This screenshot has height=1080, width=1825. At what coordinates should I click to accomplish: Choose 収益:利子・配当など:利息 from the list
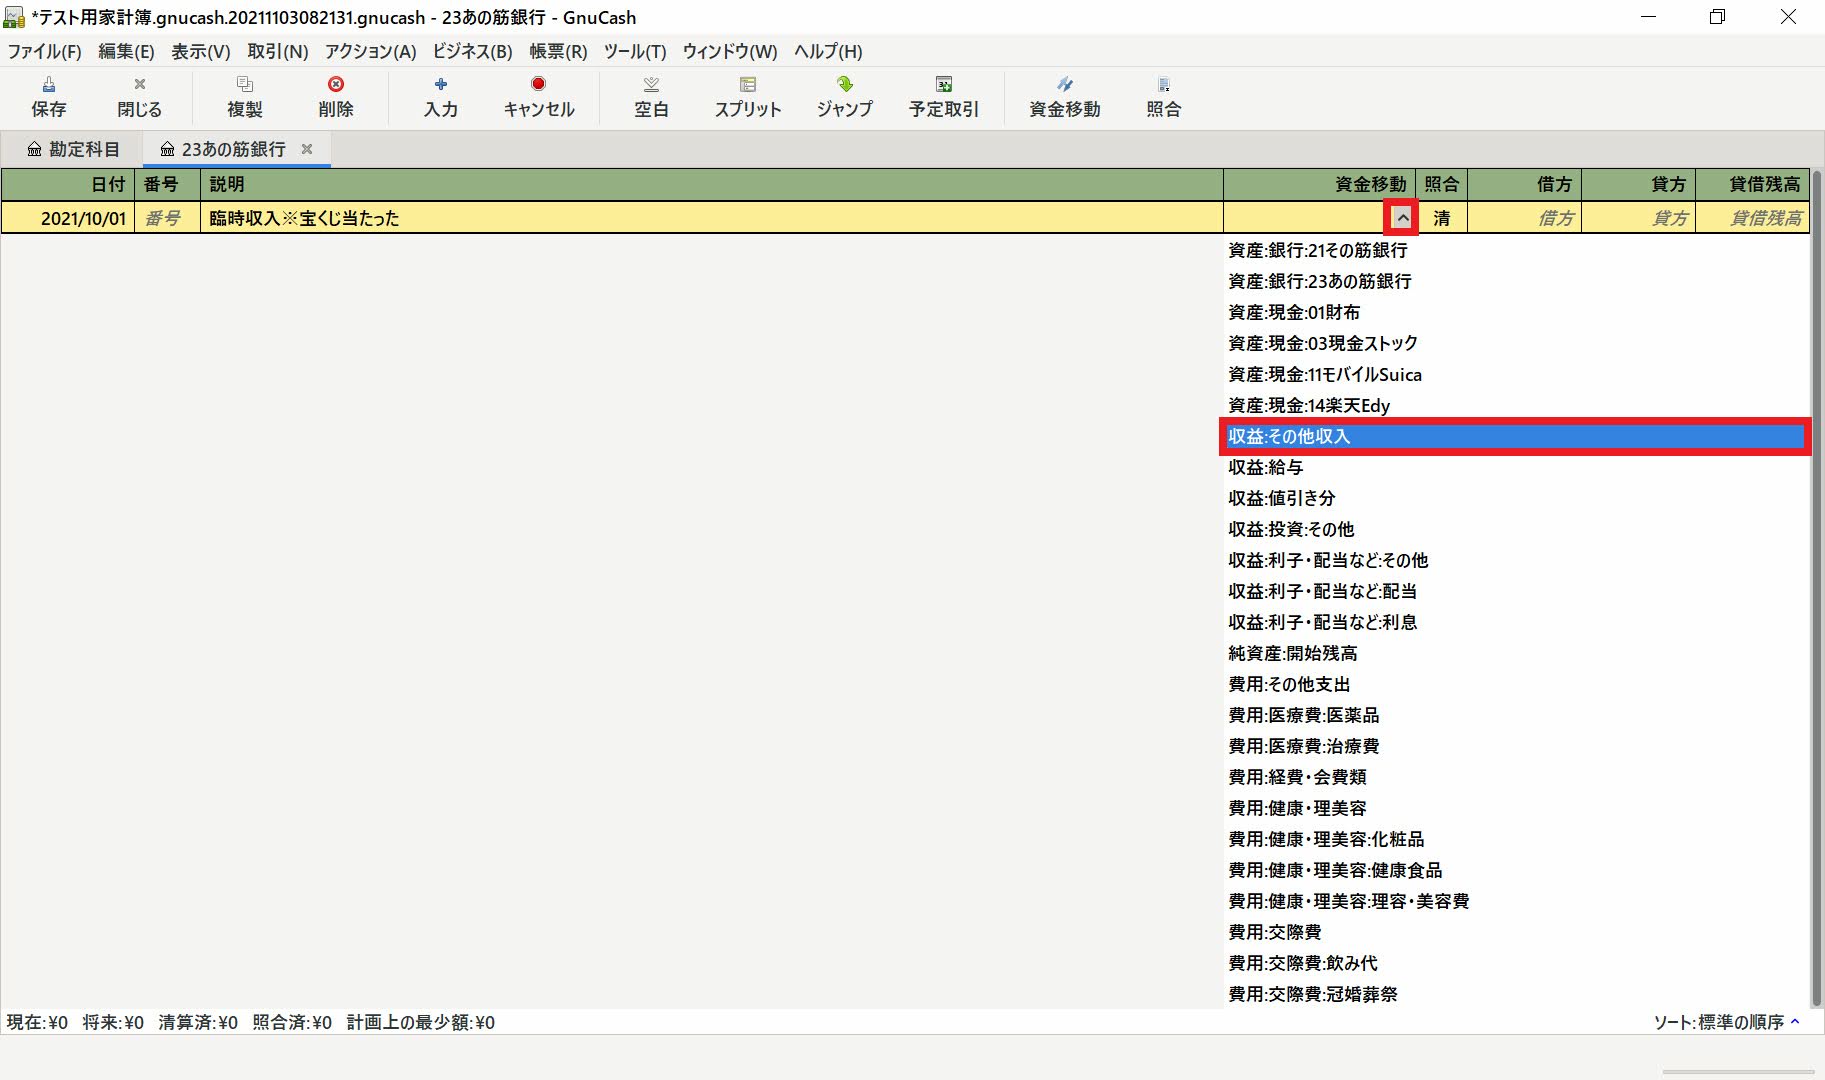1516,622
